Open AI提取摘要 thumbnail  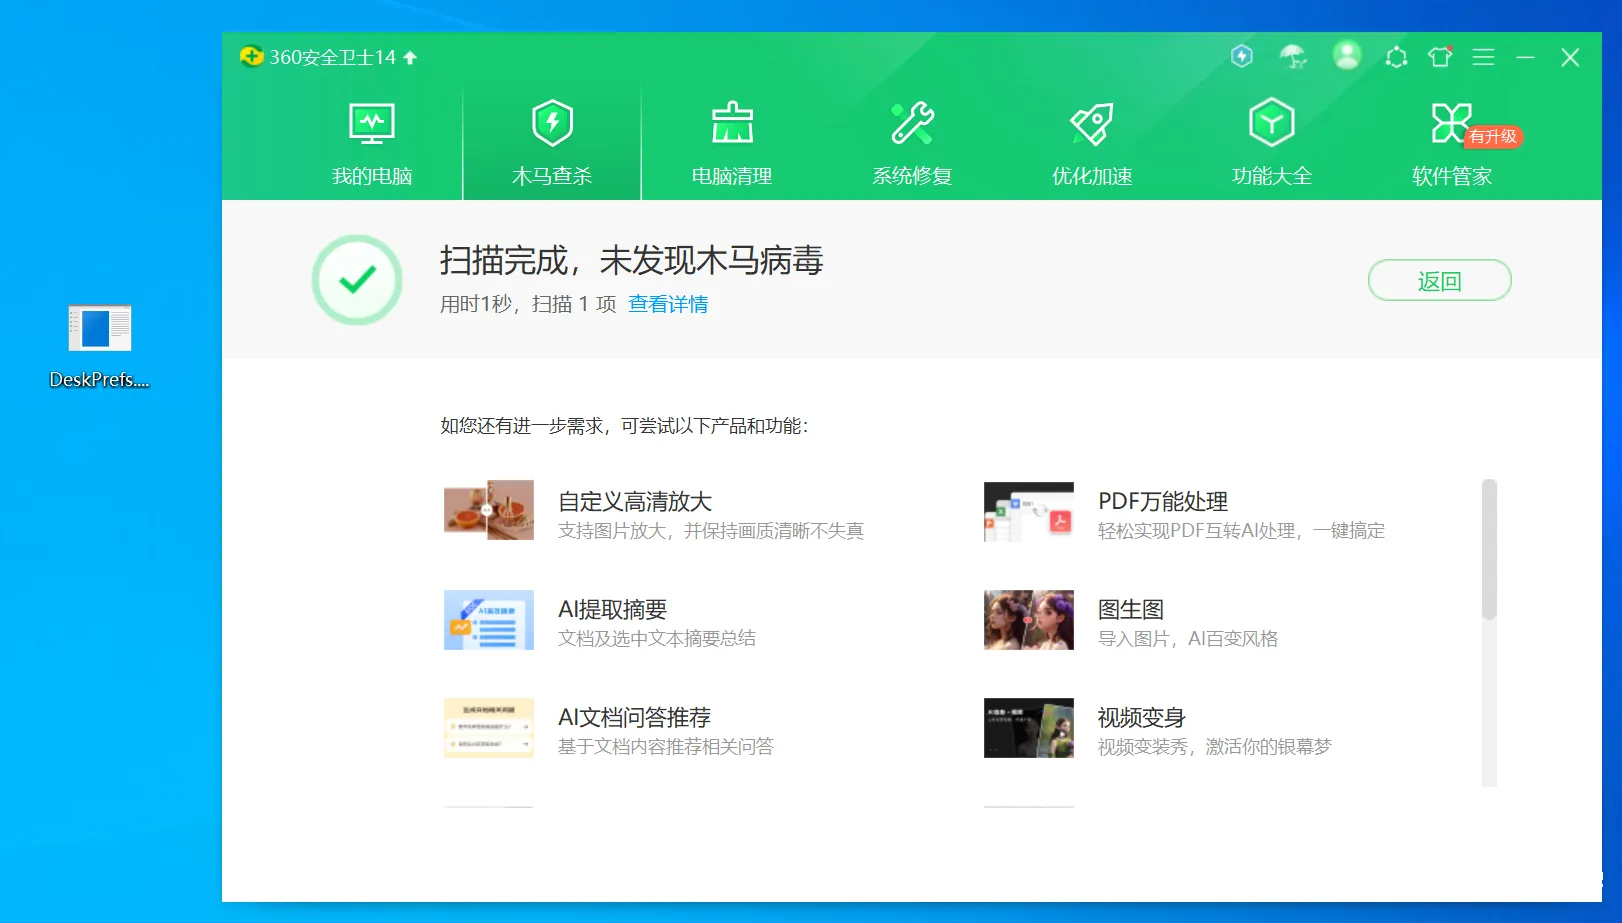(489, 620)
